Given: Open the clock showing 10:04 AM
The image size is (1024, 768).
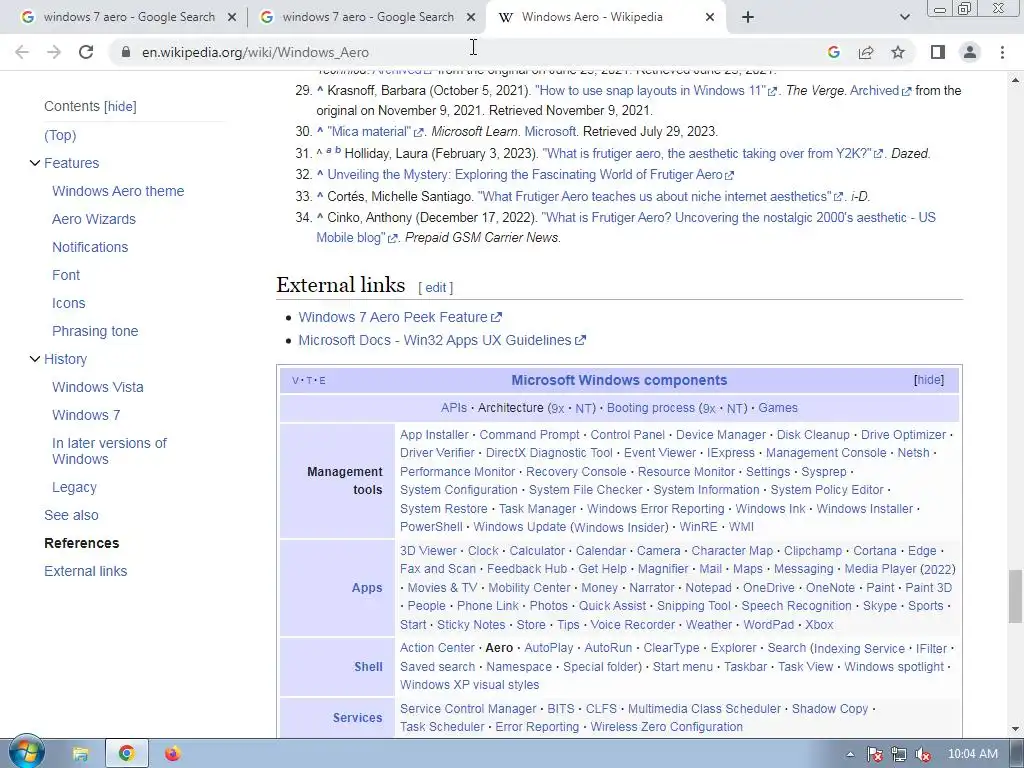Looking at the screenshot, I should point(972,754).
